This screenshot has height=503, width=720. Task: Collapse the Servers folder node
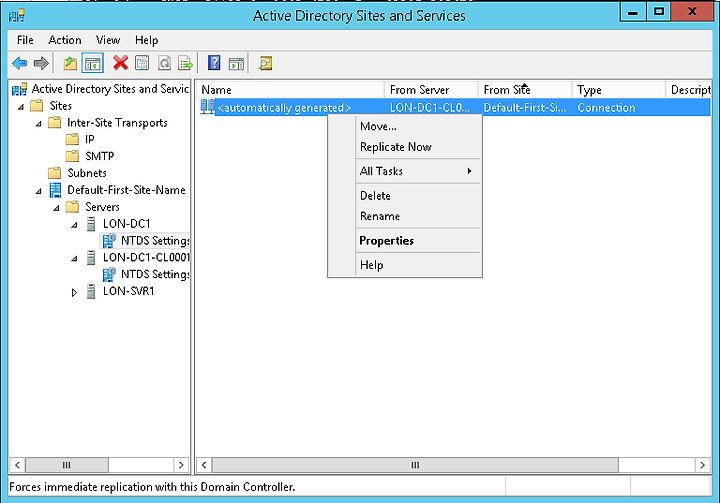coord(56,208)
